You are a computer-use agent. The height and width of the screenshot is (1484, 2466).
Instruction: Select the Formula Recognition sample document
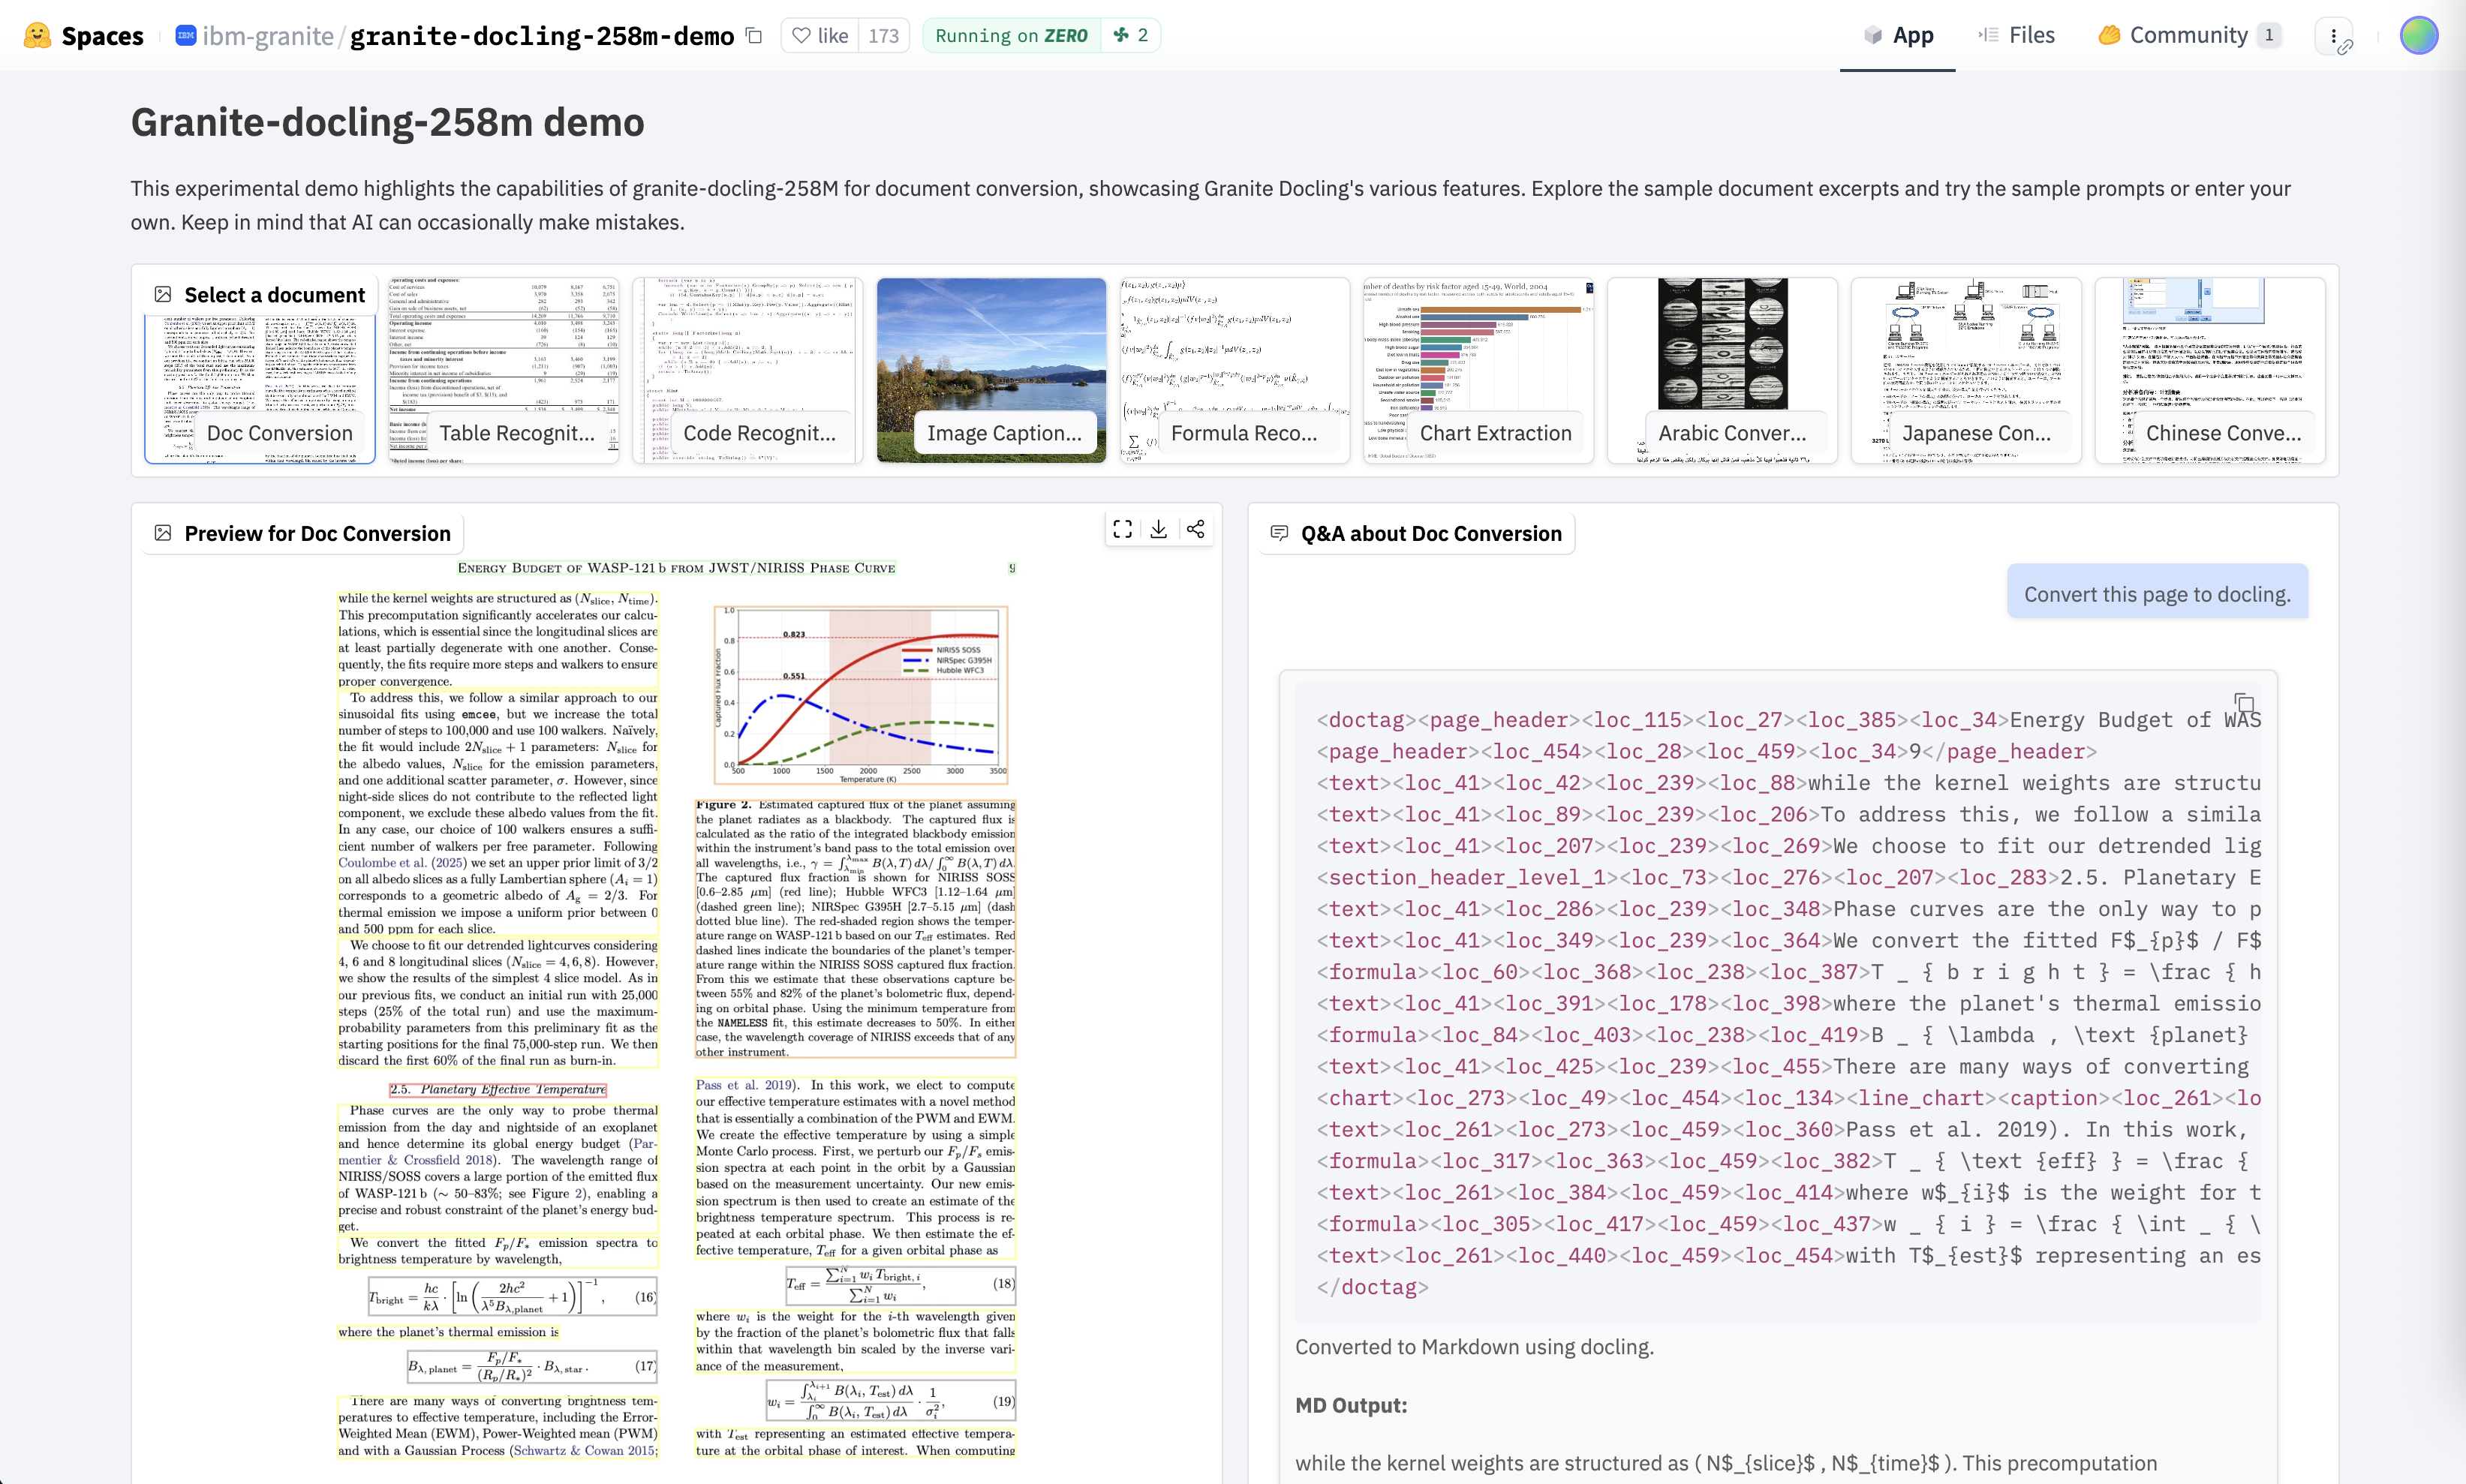(x=1235, y=370)
